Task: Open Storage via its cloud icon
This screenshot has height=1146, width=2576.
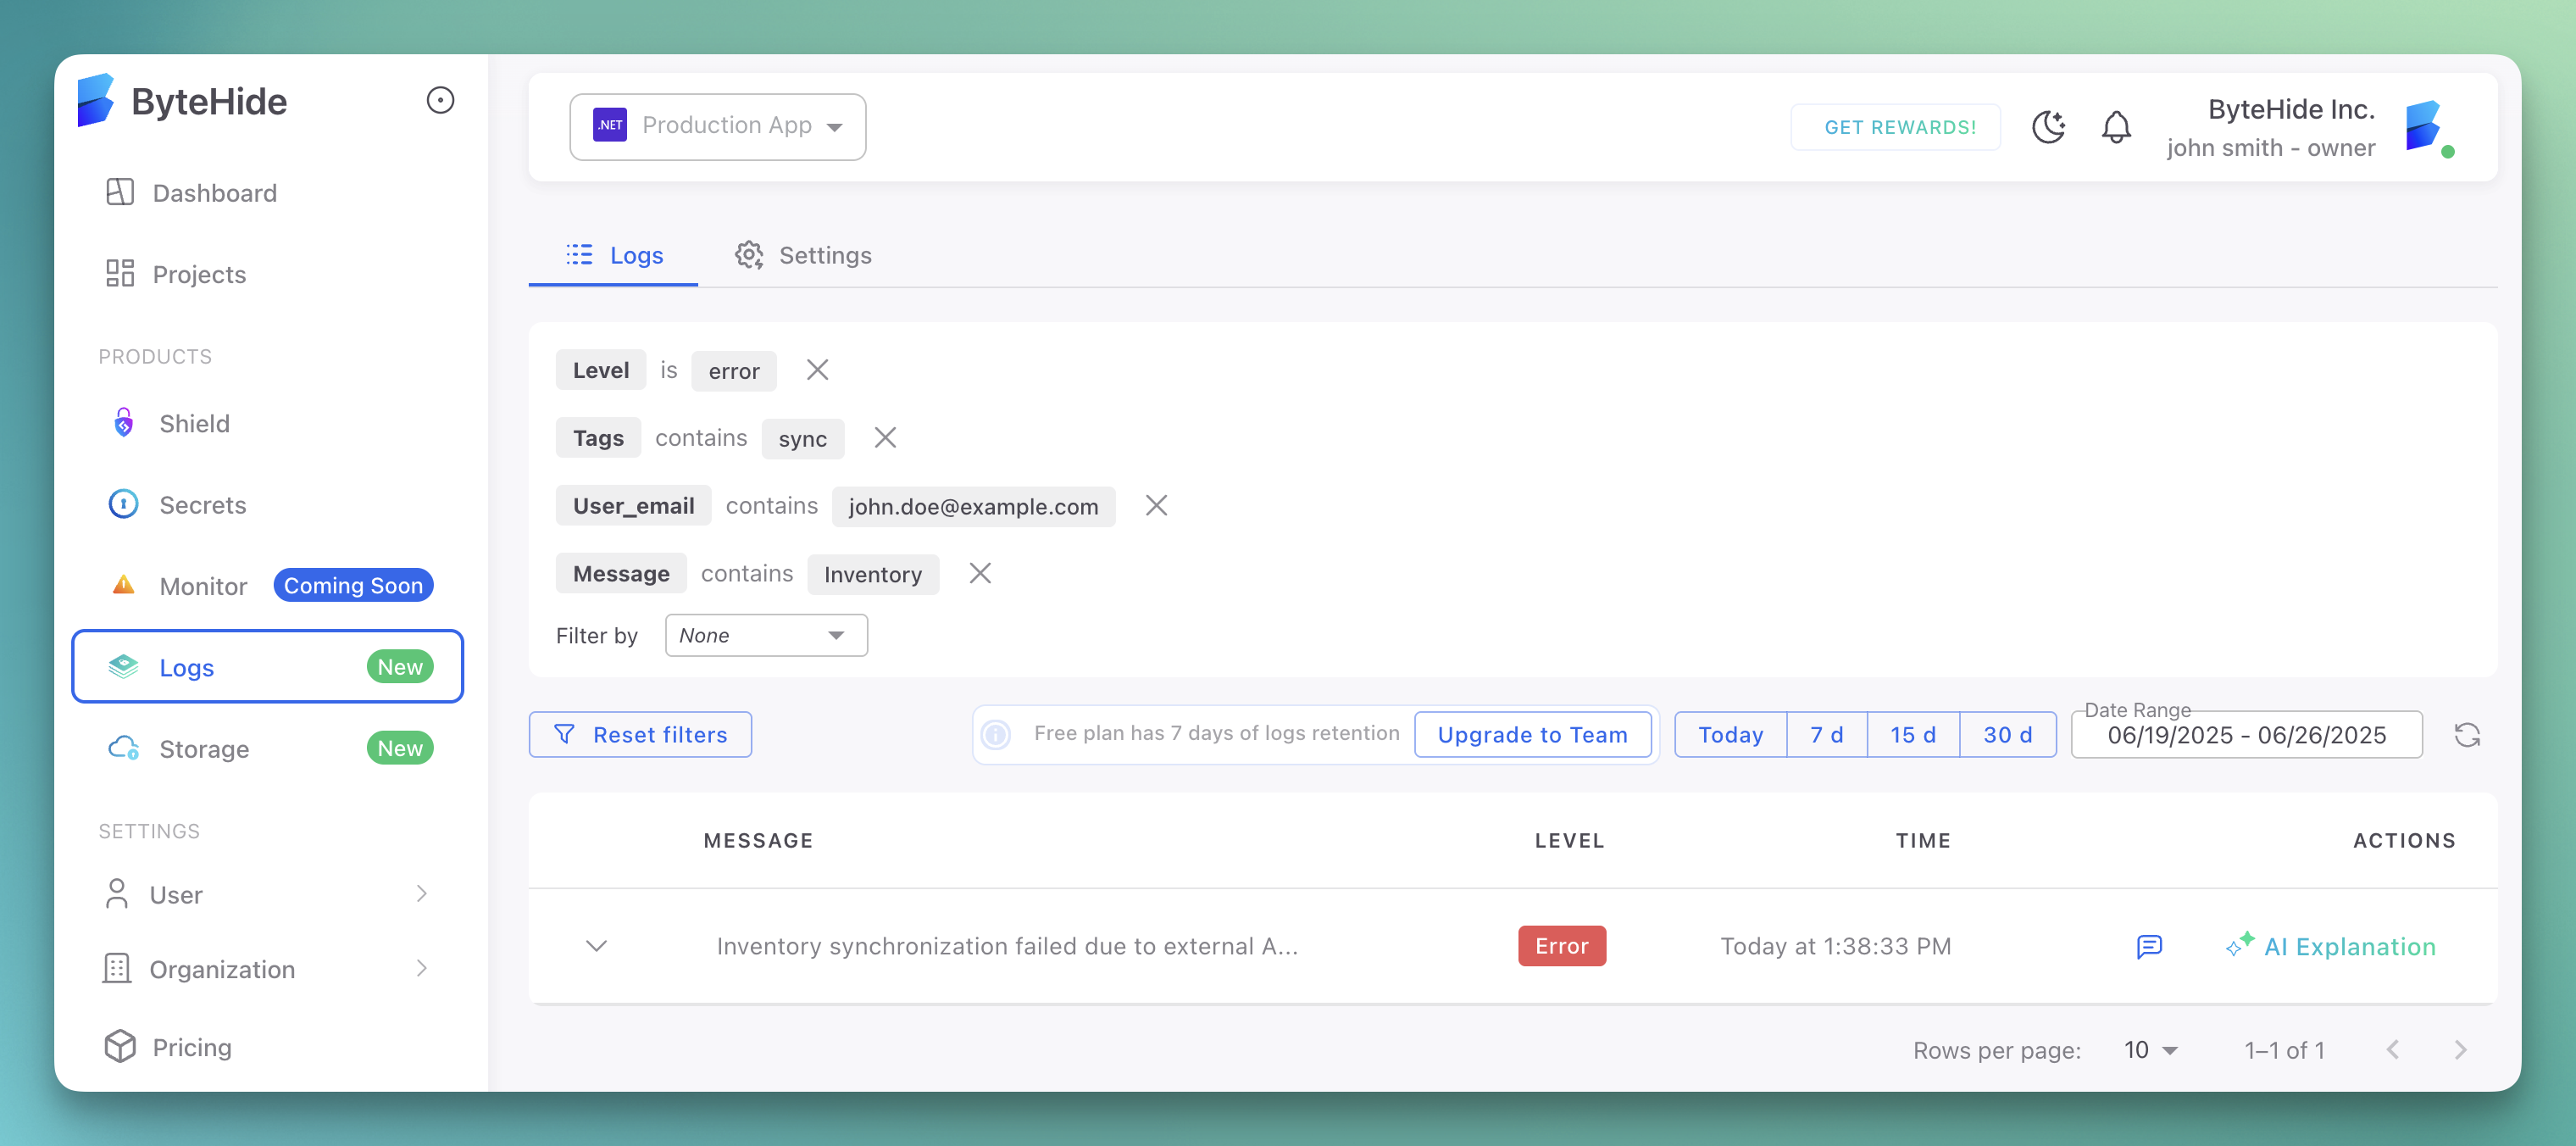Action: (123, 747)
